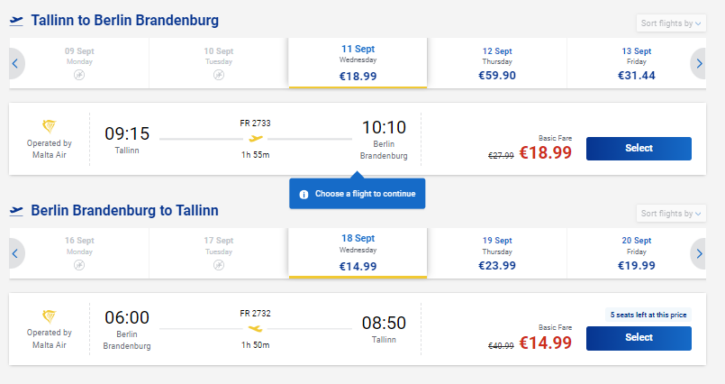
Task: Click the info icon in Choose a flight tooltip
Action: click(304, 194)
